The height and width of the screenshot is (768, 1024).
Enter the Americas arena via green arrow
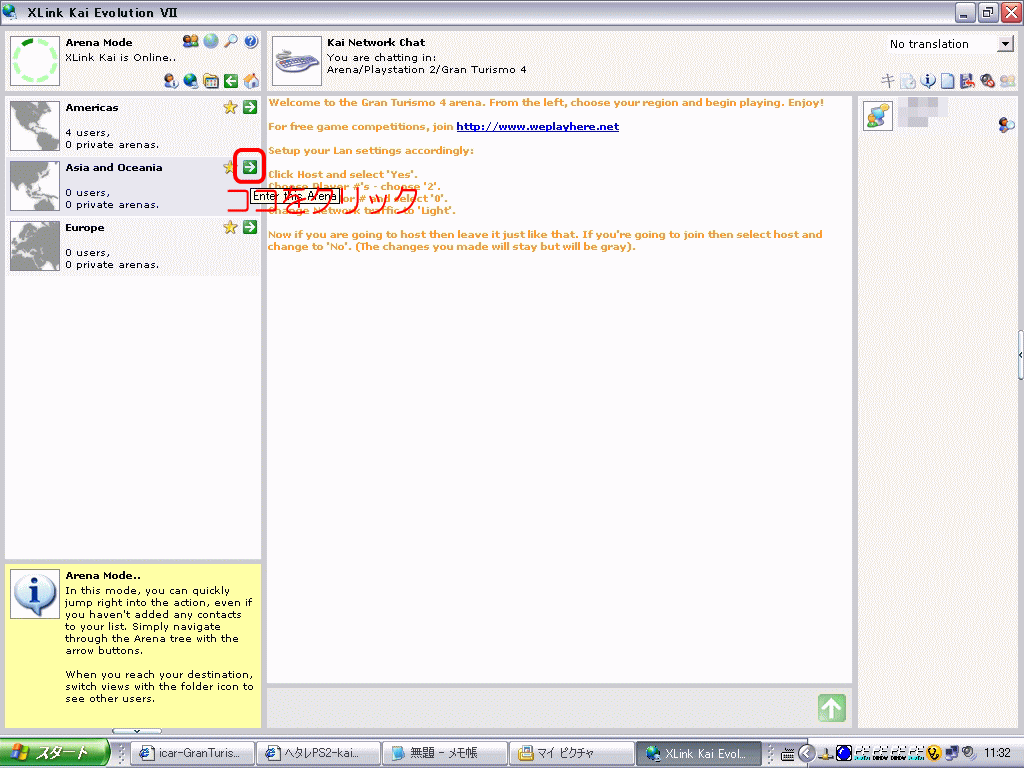(250, 107)
